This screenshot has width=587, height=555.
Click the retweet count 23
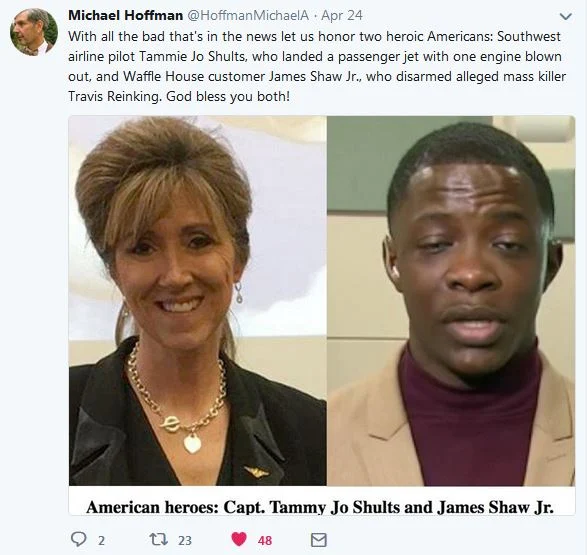185,540
